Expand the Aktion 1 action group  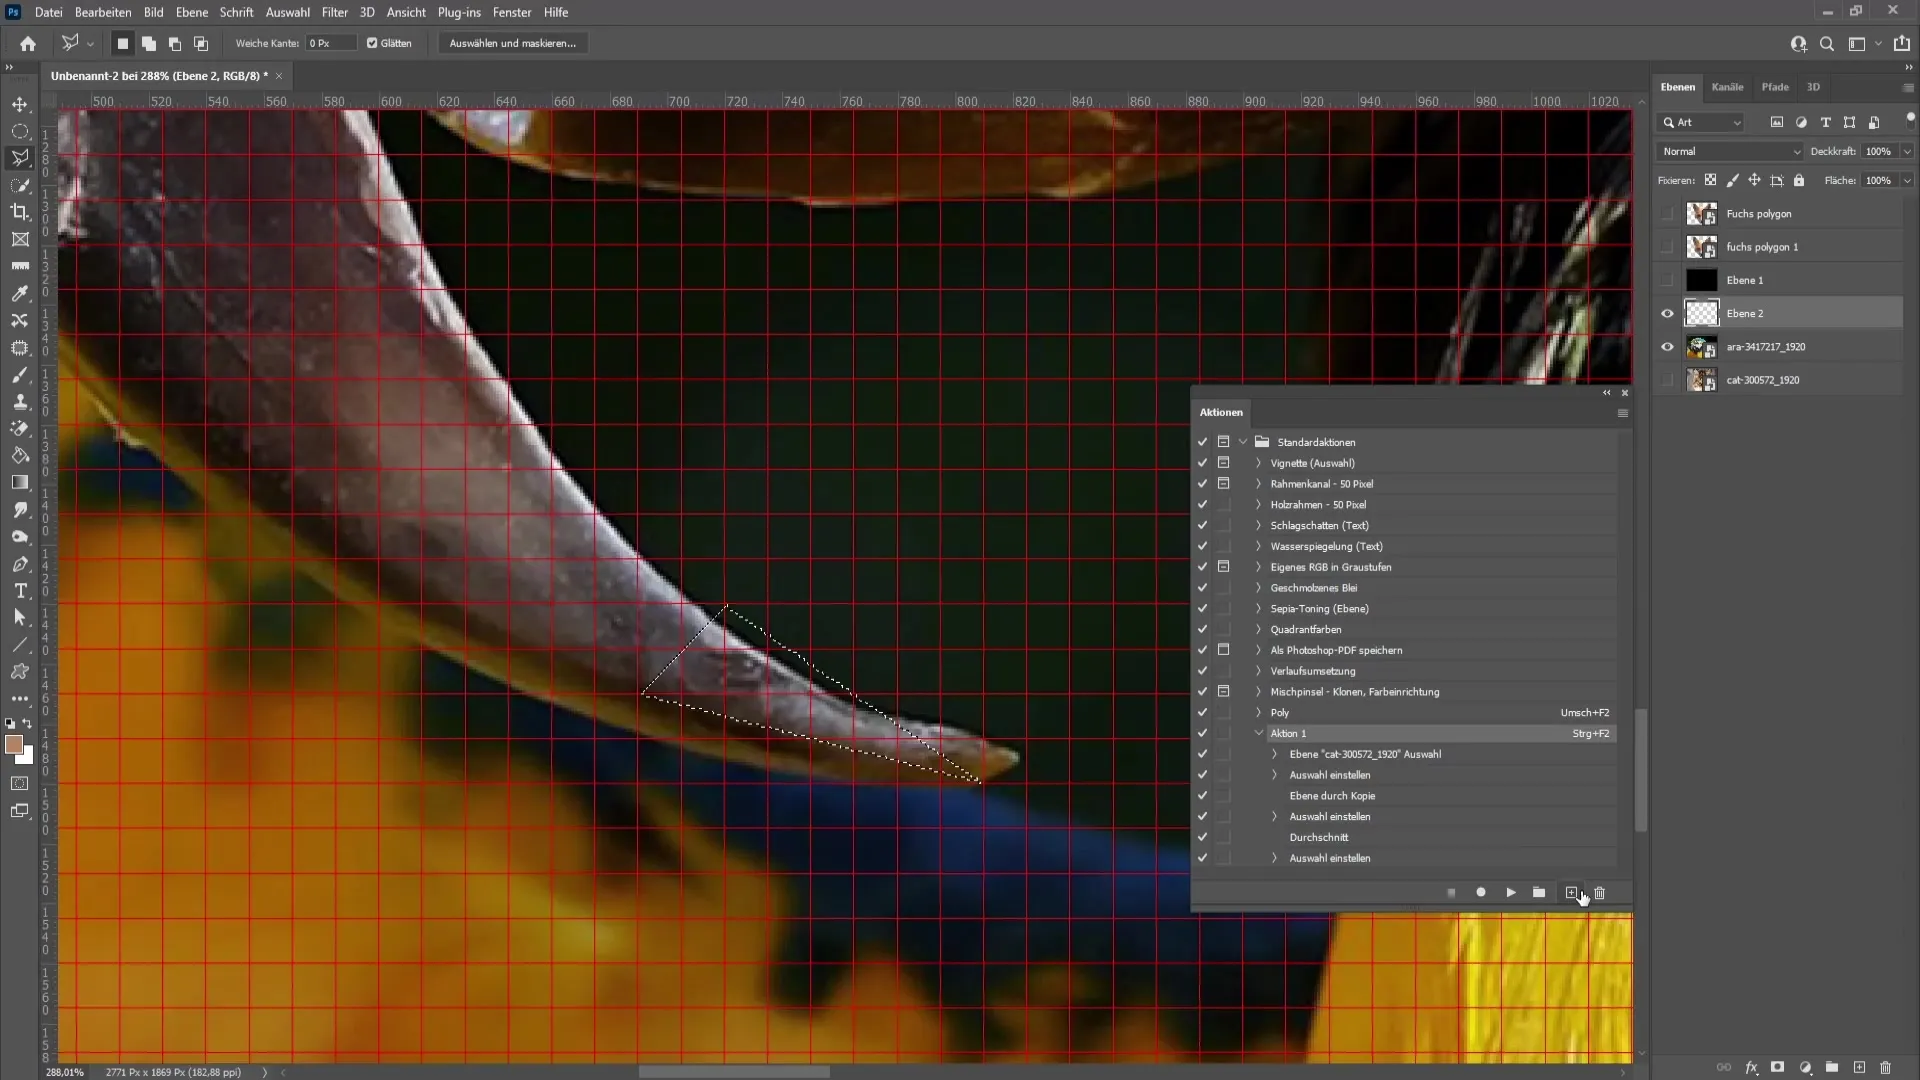pyautogui.click(x=1257, y=733)
